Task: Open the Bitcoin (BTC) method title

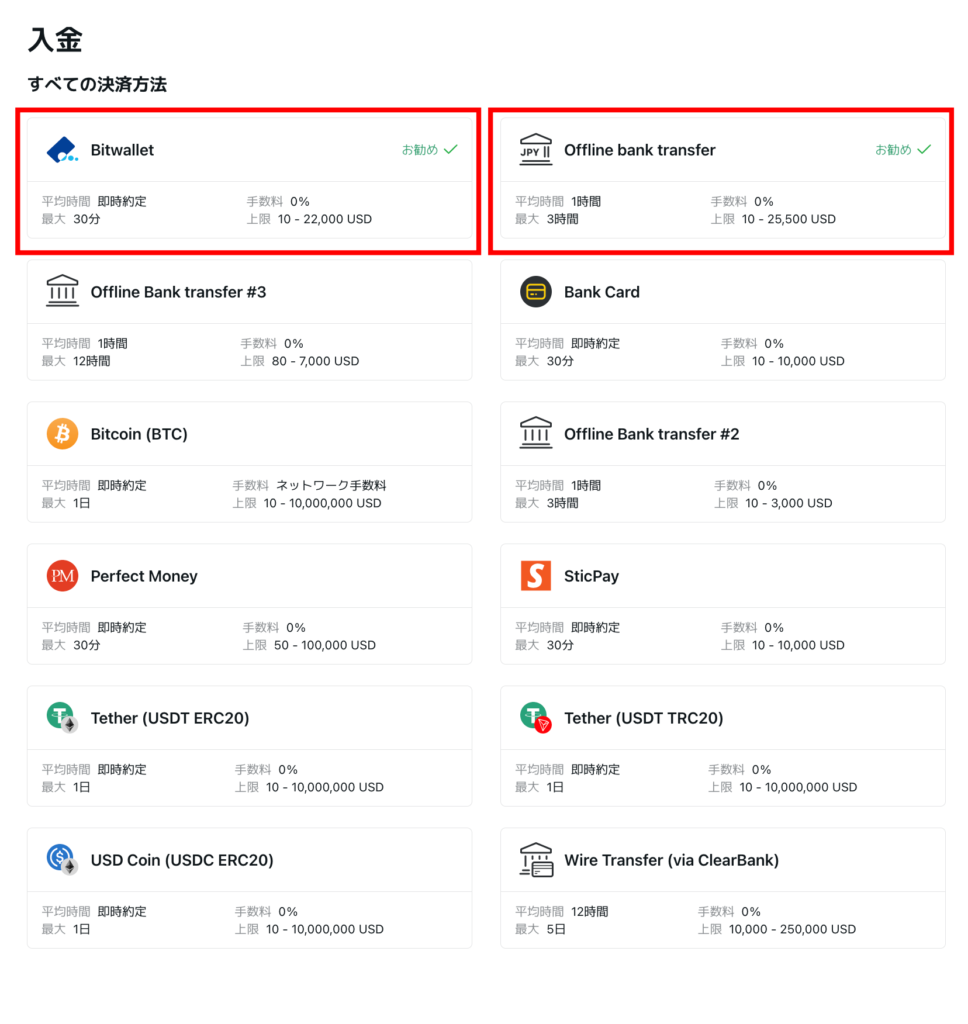Action: pyautogui.click(x=139, y=434)
